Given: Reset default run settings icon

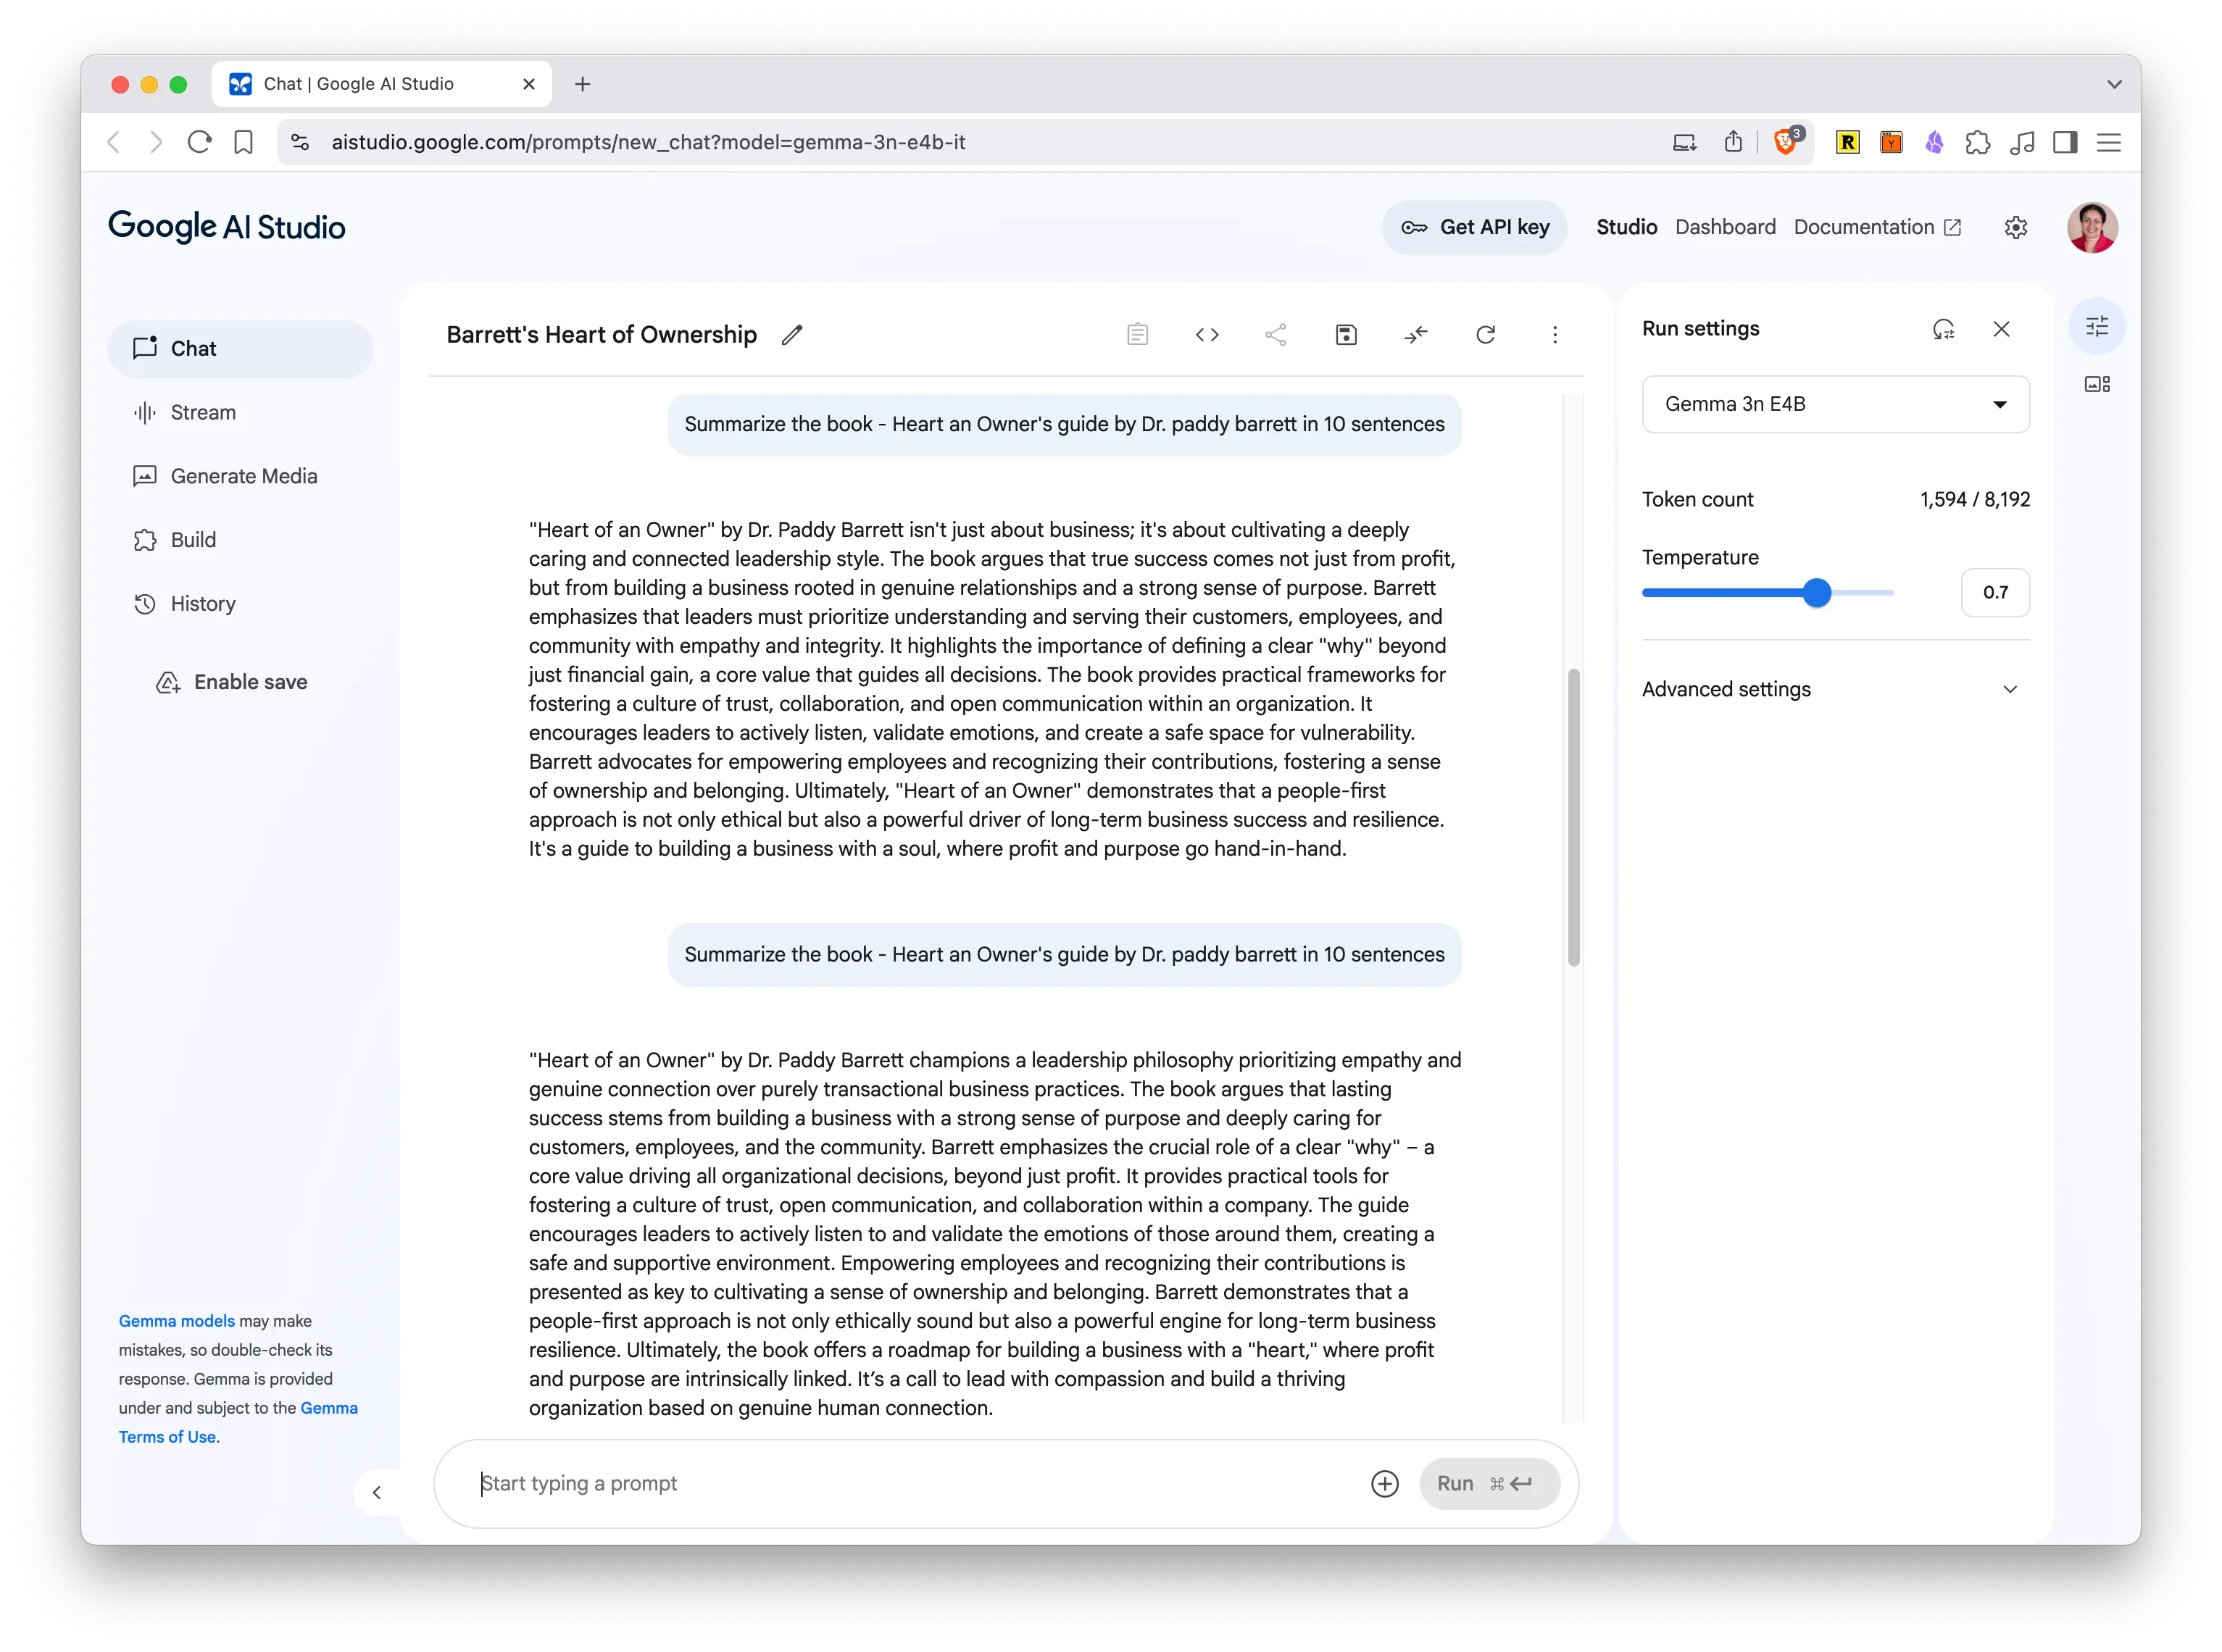Looking at the screenshot, I should [1943, 329].
